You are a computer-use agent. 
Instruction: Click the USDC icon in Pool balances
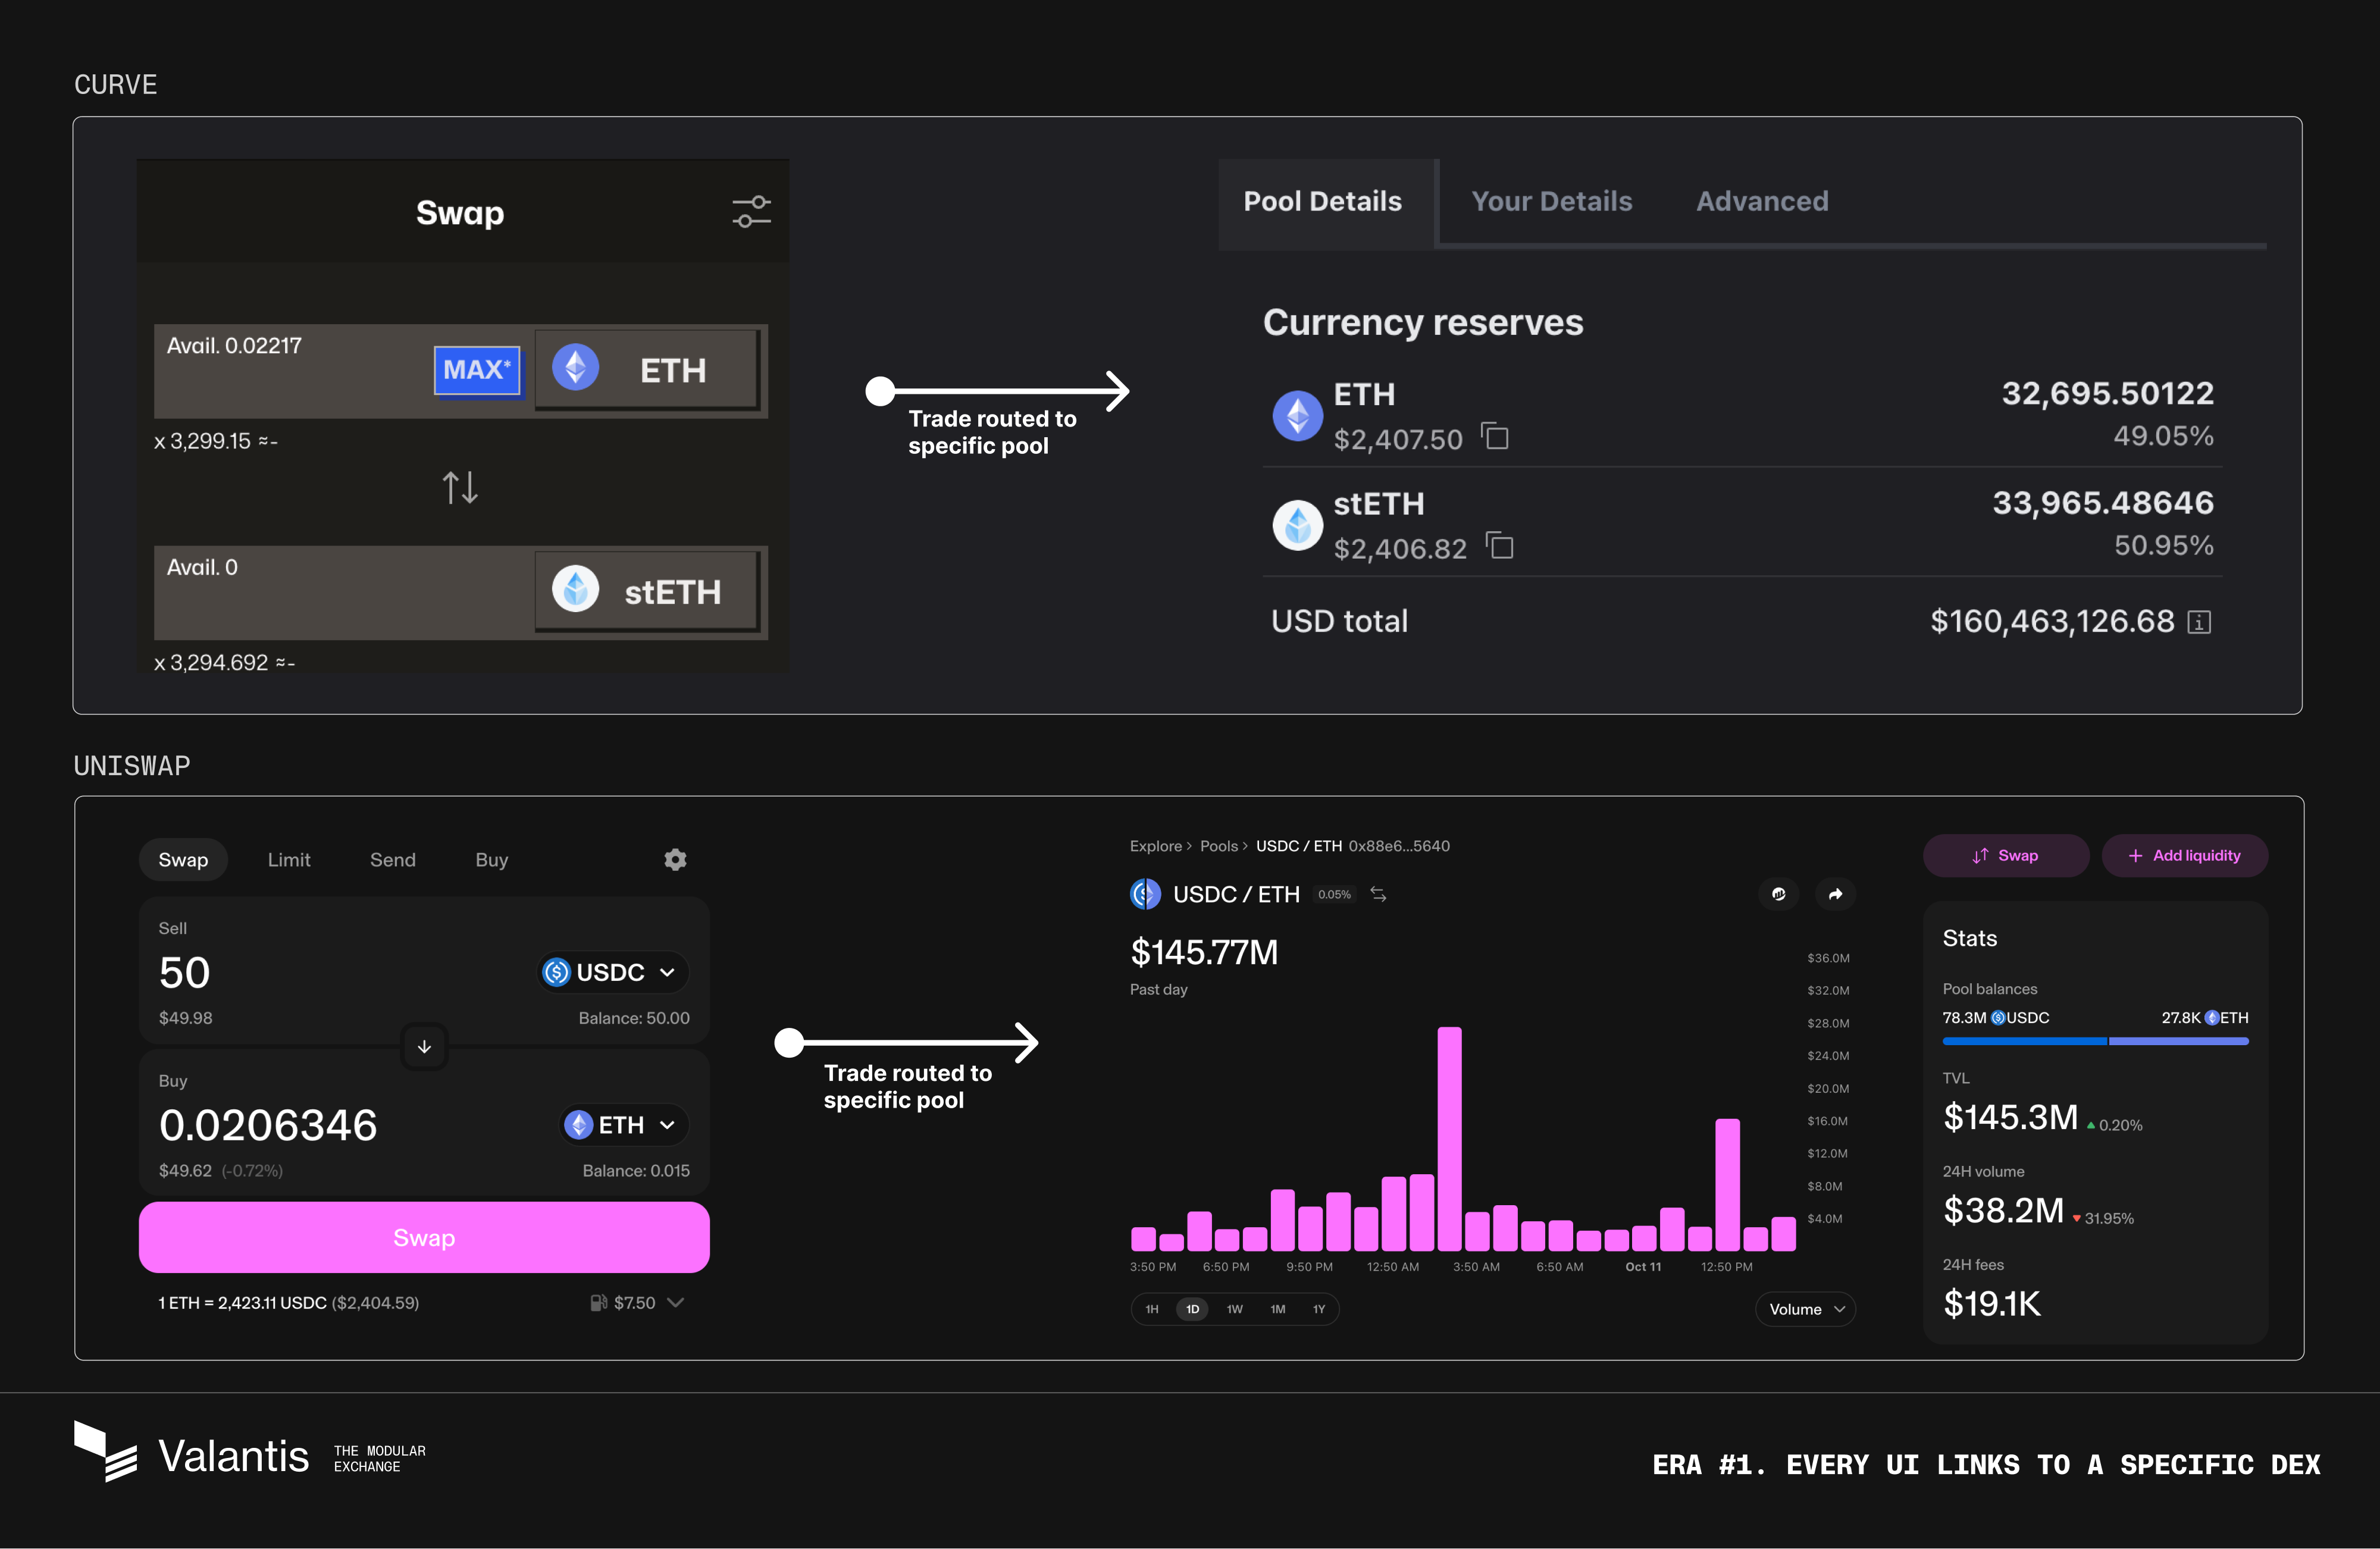[x=1997, y=1018]
